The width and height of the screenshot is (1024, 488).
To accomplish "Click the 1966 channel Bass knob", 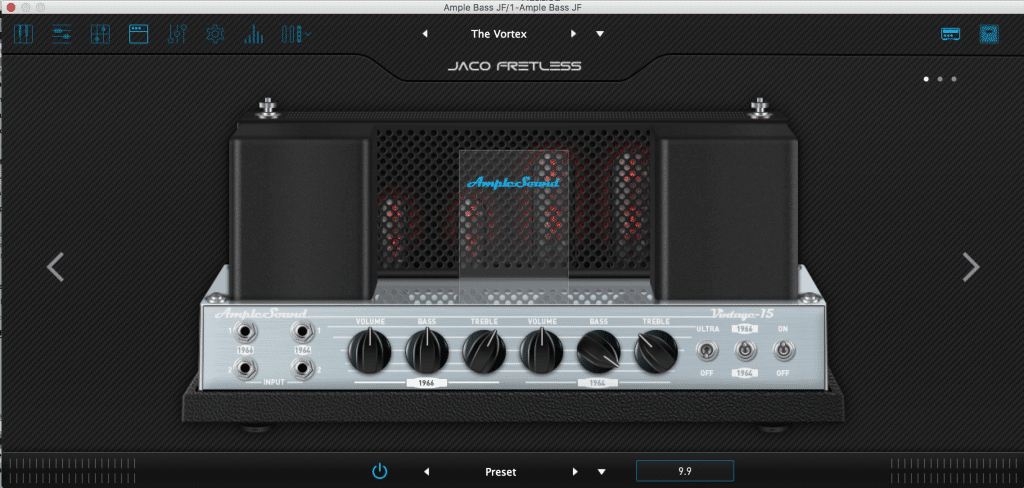I will (426, 351).
